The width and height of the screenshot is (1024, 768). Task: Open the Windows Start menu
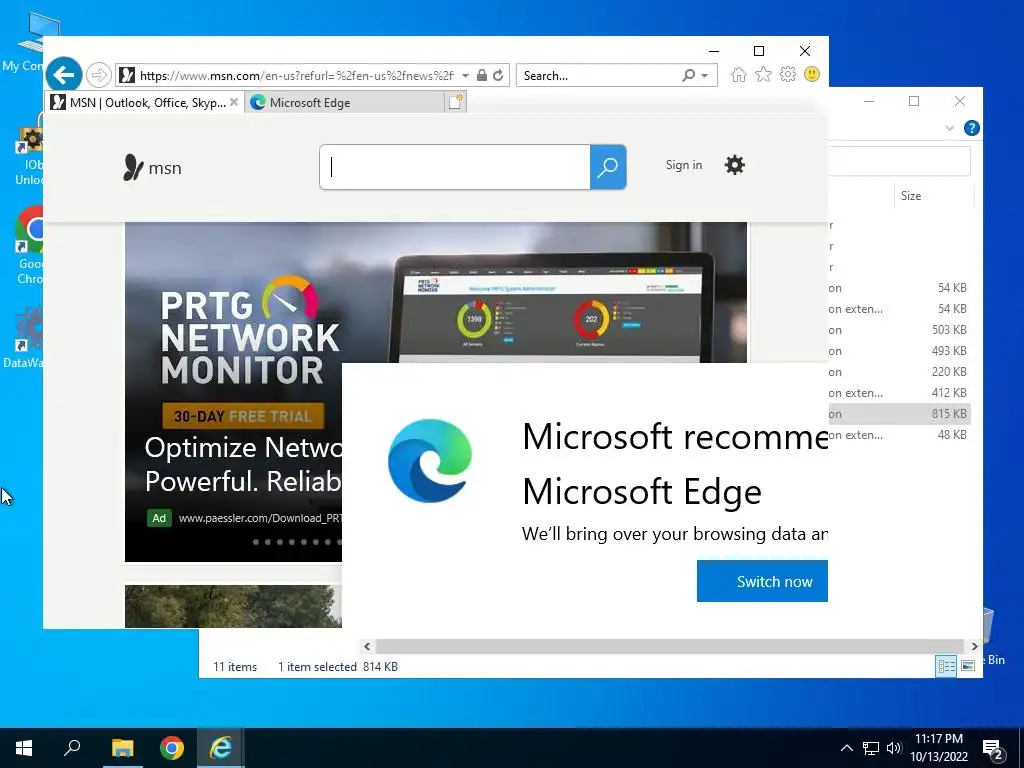(x=24, y=748)
